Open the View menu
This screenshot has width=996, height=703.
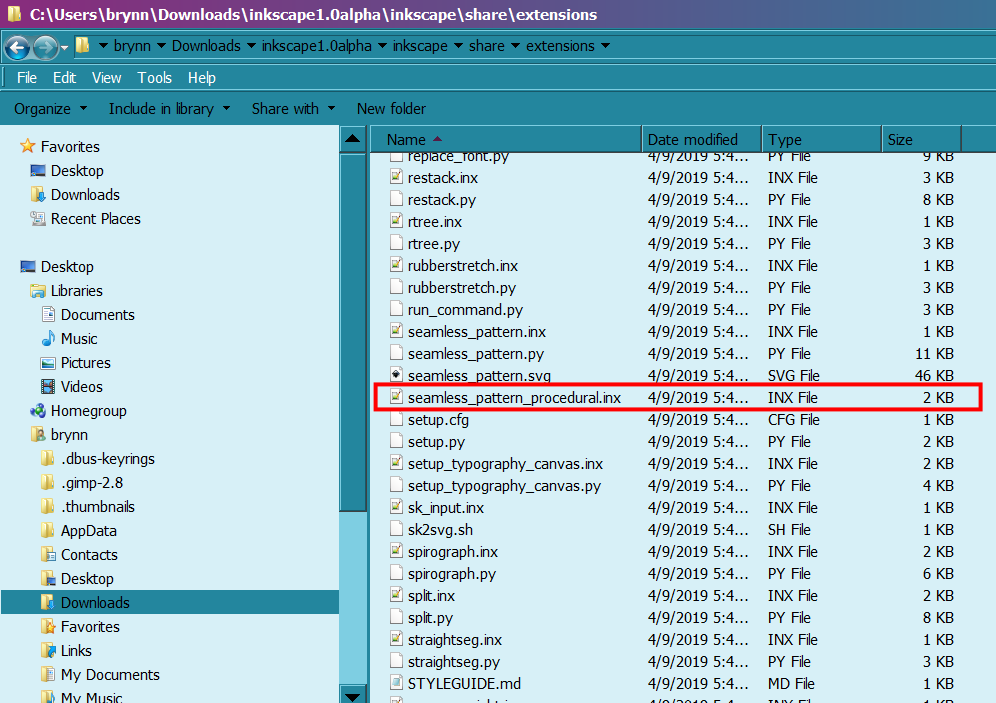(106, 78)
